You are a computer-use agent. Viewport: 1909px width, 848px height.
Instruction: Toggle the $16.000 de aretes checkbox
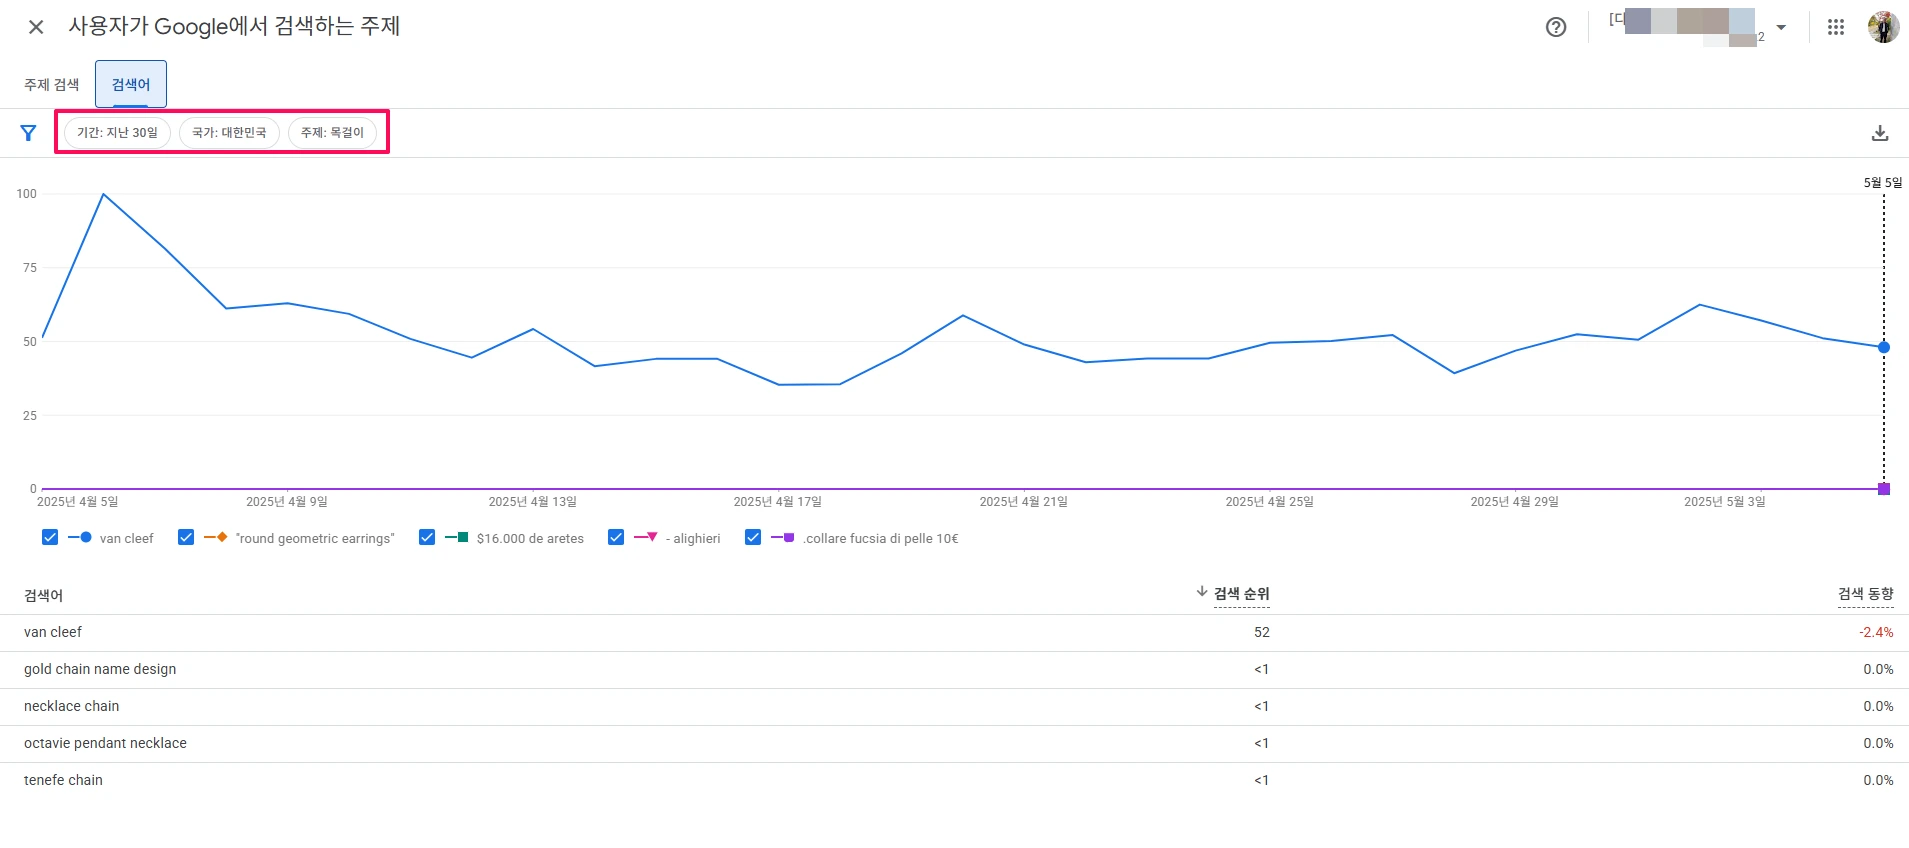pyautogui.click(x=427, y=538)
